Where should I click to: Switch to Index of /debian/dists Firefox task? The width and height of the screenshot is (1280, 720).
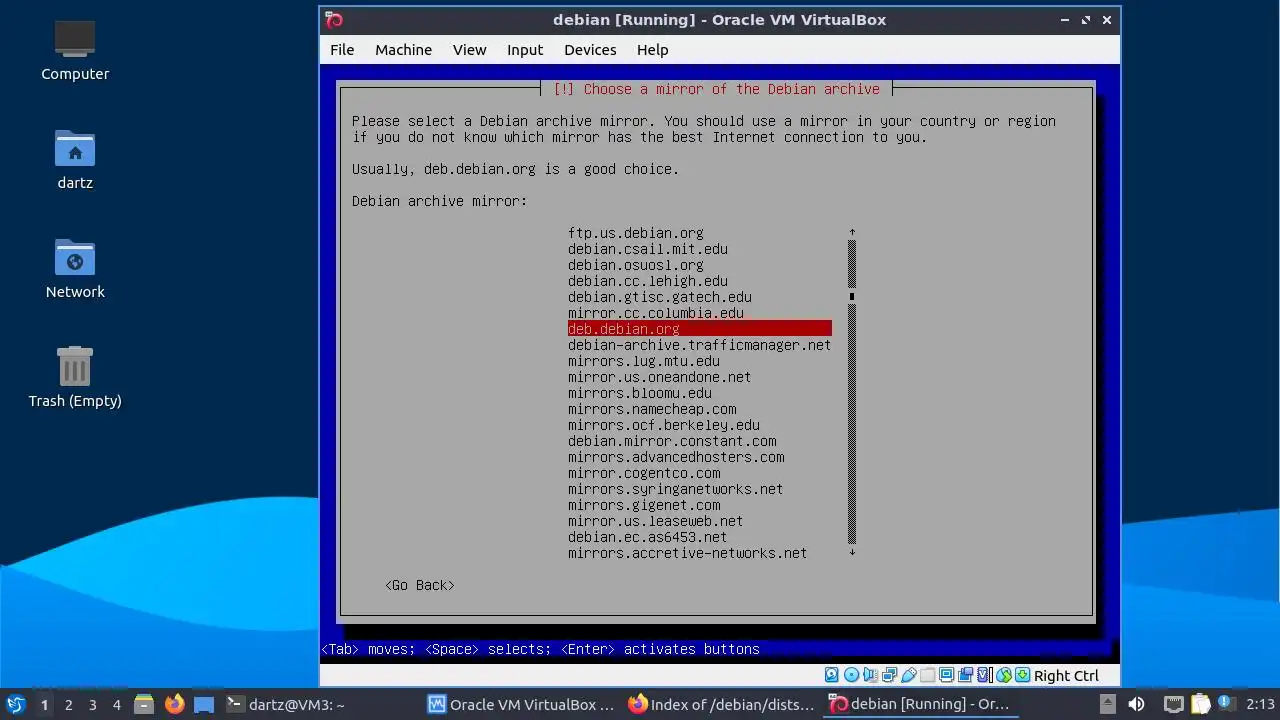(722, 704)
